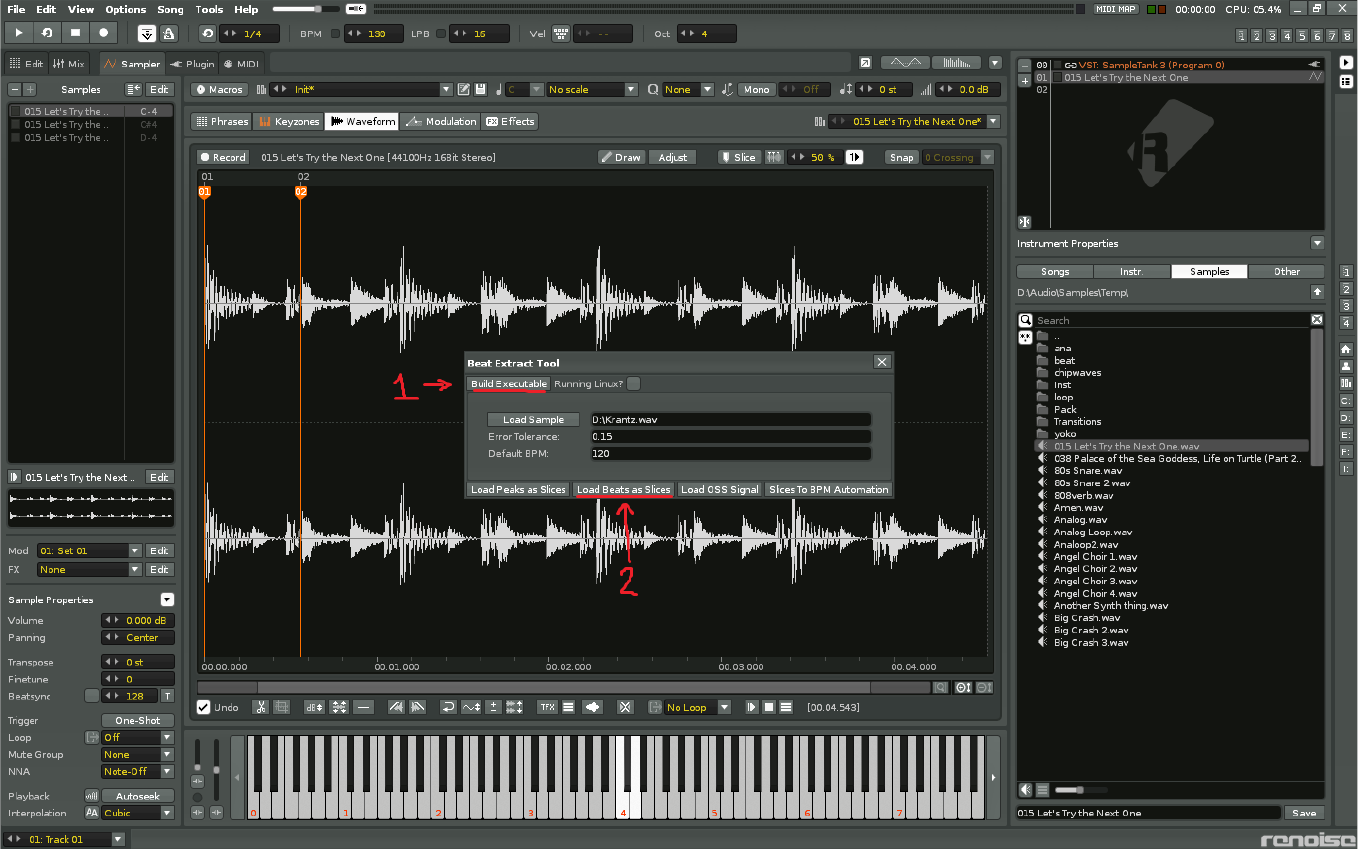Select Amen.wav in the file browser
The height and width of the screenshot is (849, 1358).
1080,508
